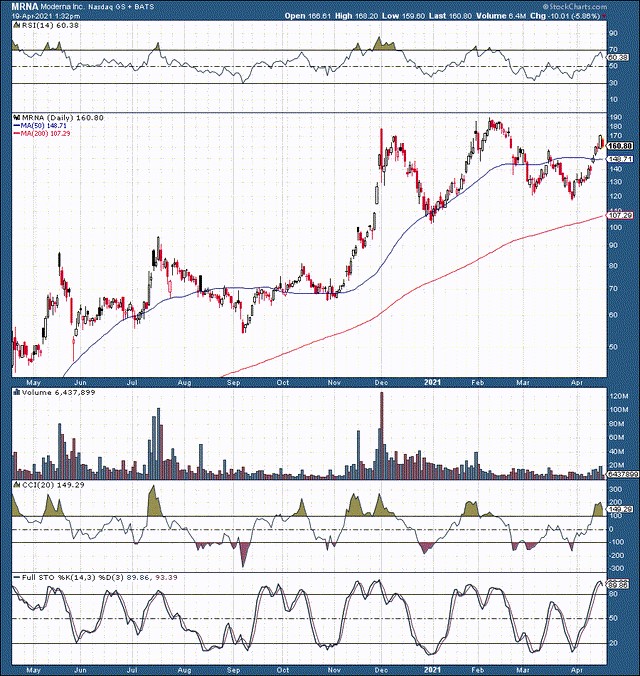Click the Chg -10.01 (-5.88%) value
Image resolution: width=640 pixels, height=676 pixels.
pyautogui.click(x=565, y=16)
